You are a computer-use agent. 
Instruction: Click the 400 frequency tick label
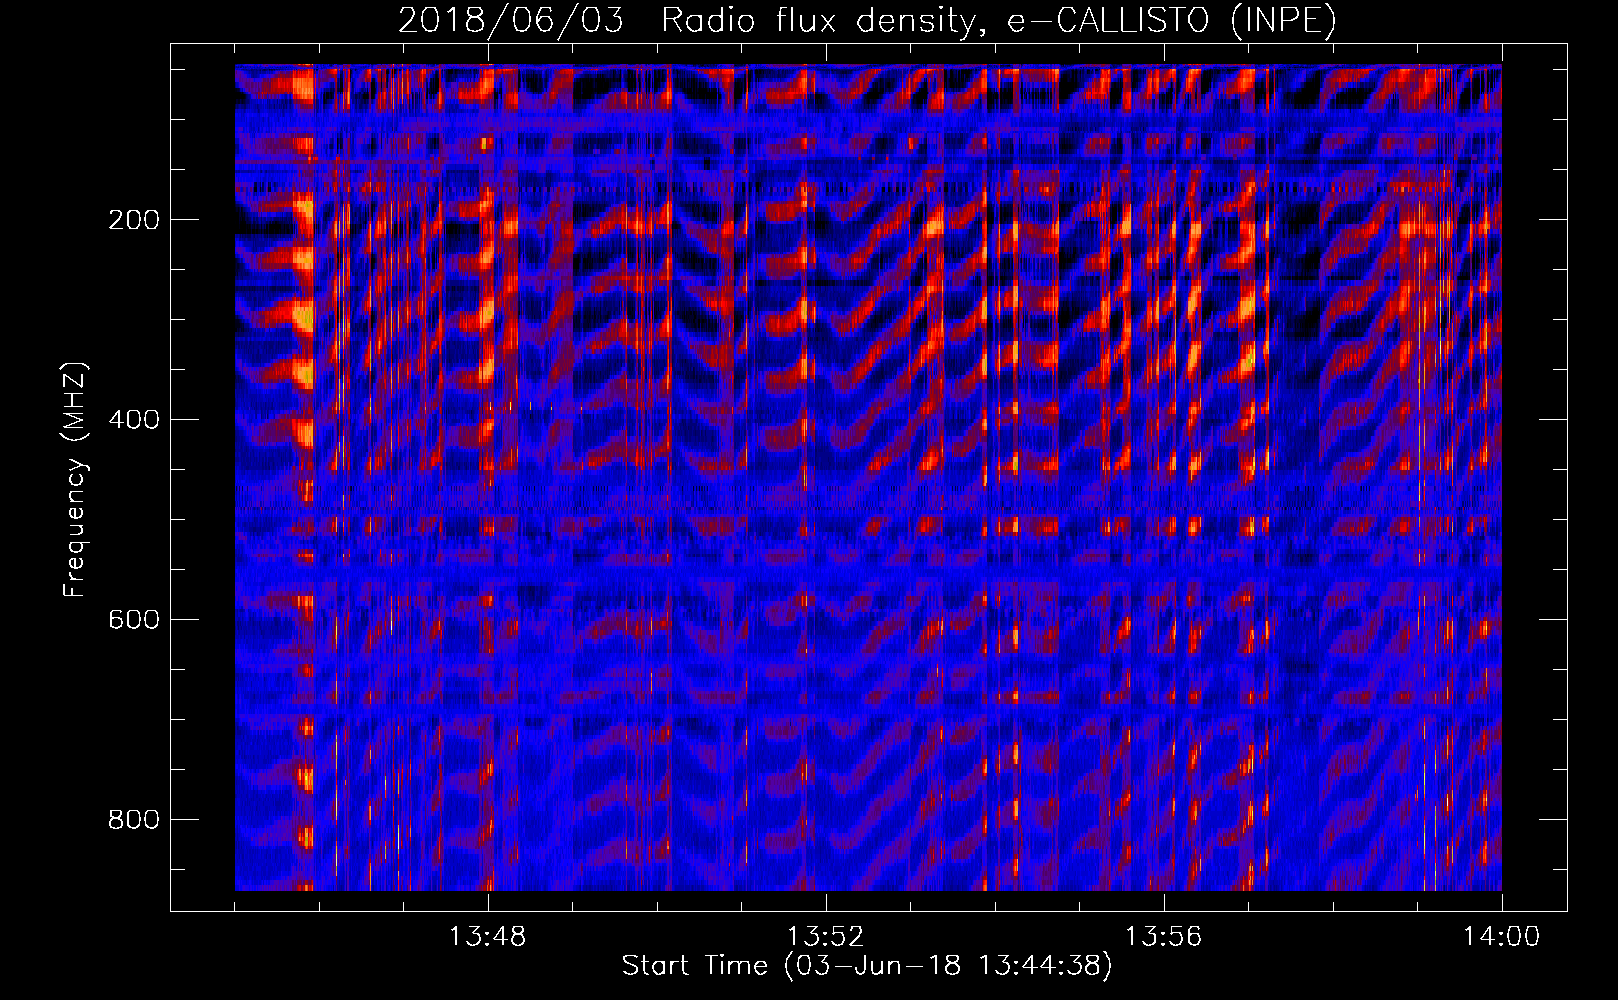point(134,420)
